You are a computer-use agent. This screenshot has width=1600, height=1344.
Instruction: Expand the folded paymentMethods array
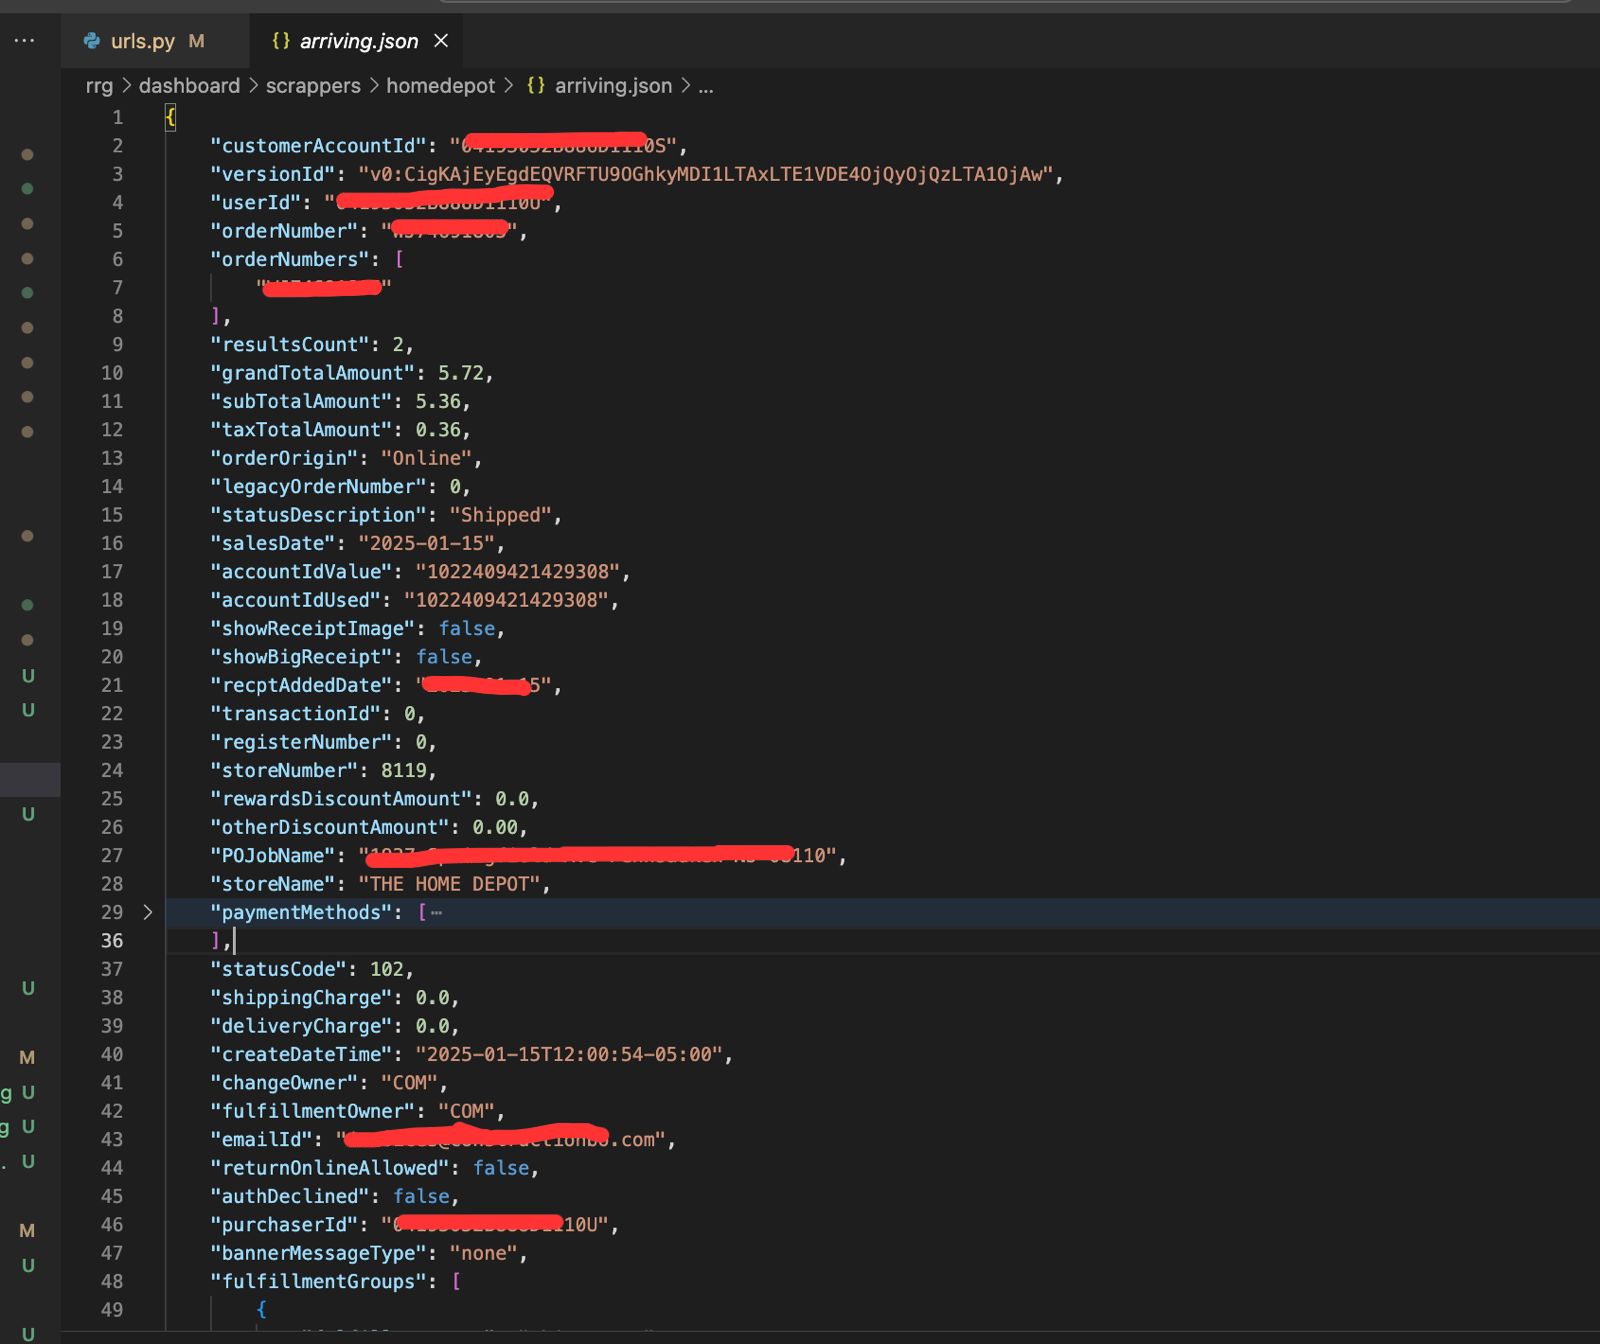tap(147, 912)
